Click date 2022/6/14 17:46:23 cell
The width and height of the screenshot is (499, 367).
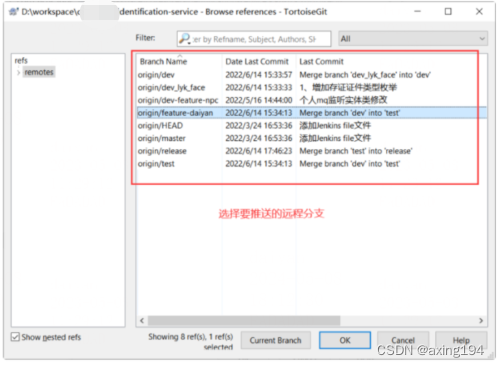(259, 151)
